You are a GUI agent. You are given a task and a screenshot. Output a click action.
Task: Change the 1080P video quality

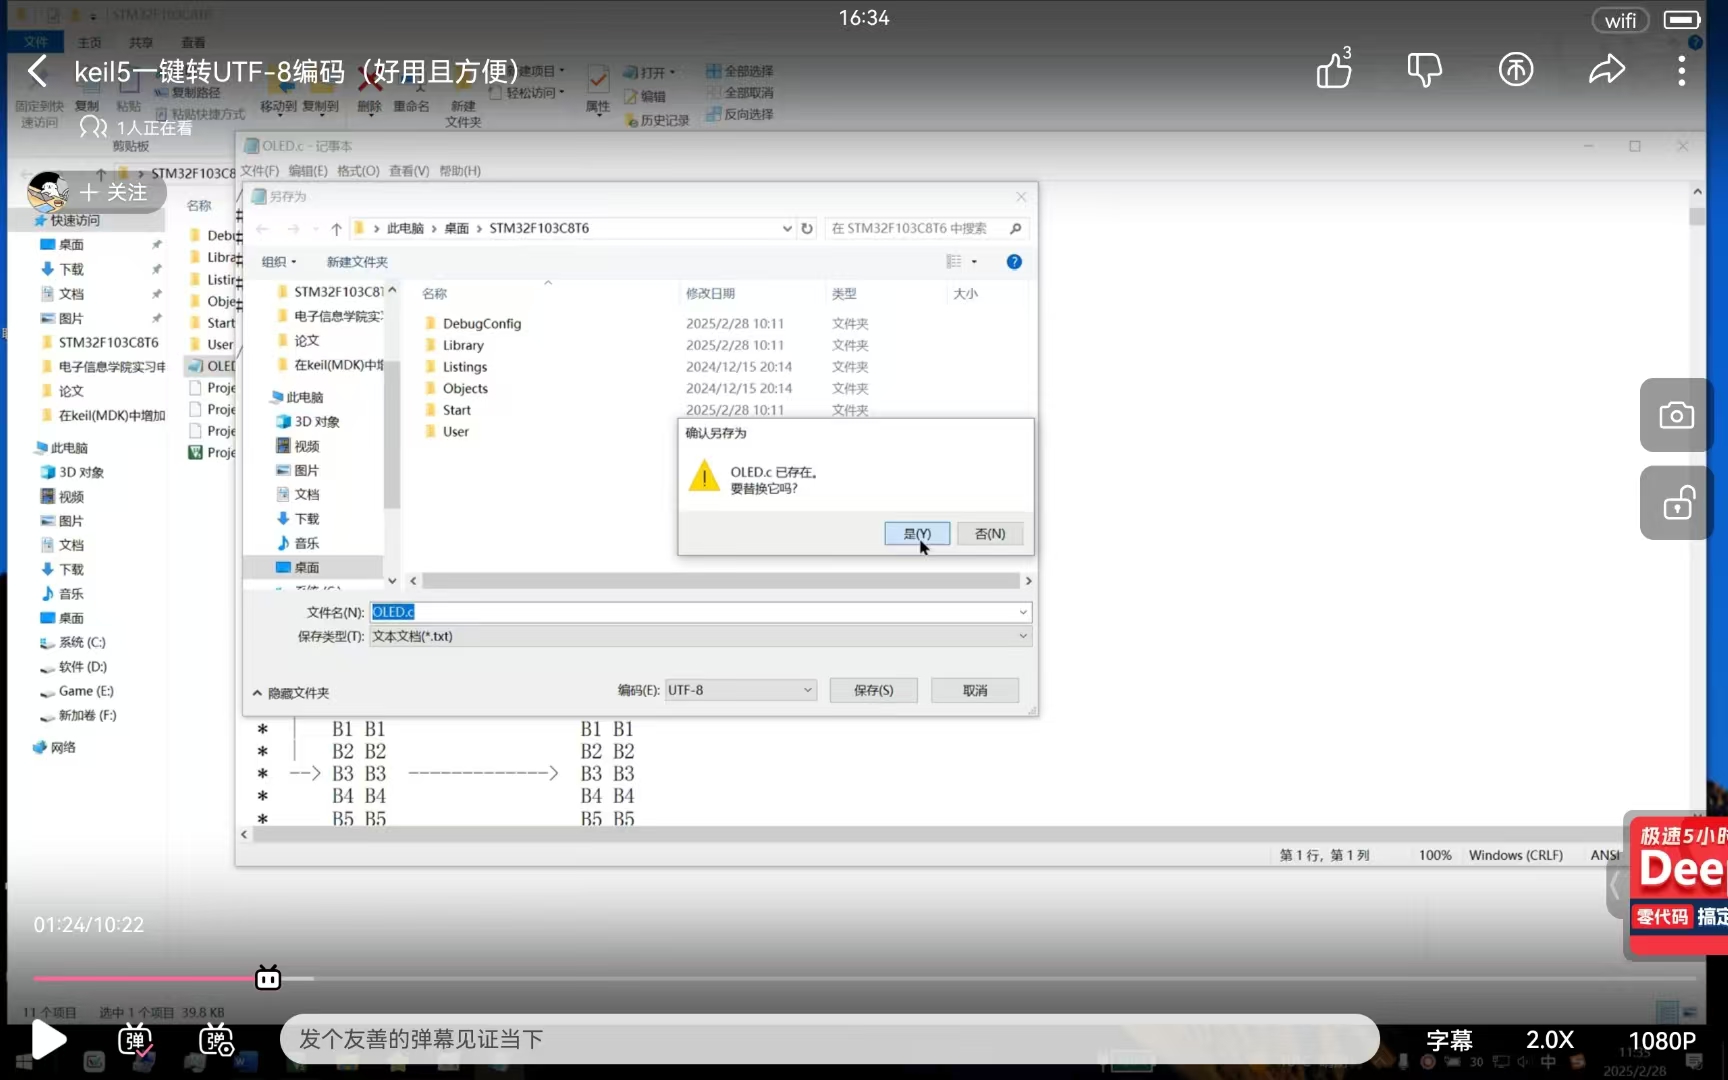click(1662, 1040)
